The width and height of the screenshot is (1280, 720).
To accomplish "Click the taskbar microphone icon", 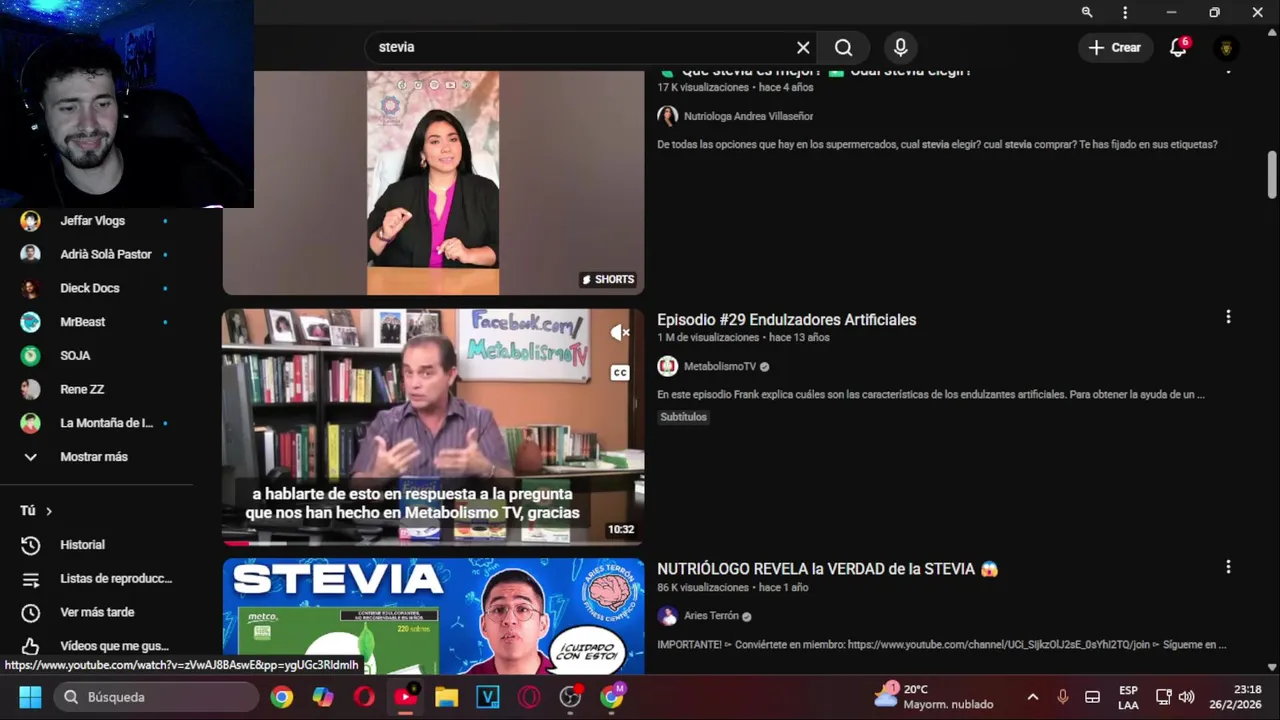I will (x=1063, y=697).
